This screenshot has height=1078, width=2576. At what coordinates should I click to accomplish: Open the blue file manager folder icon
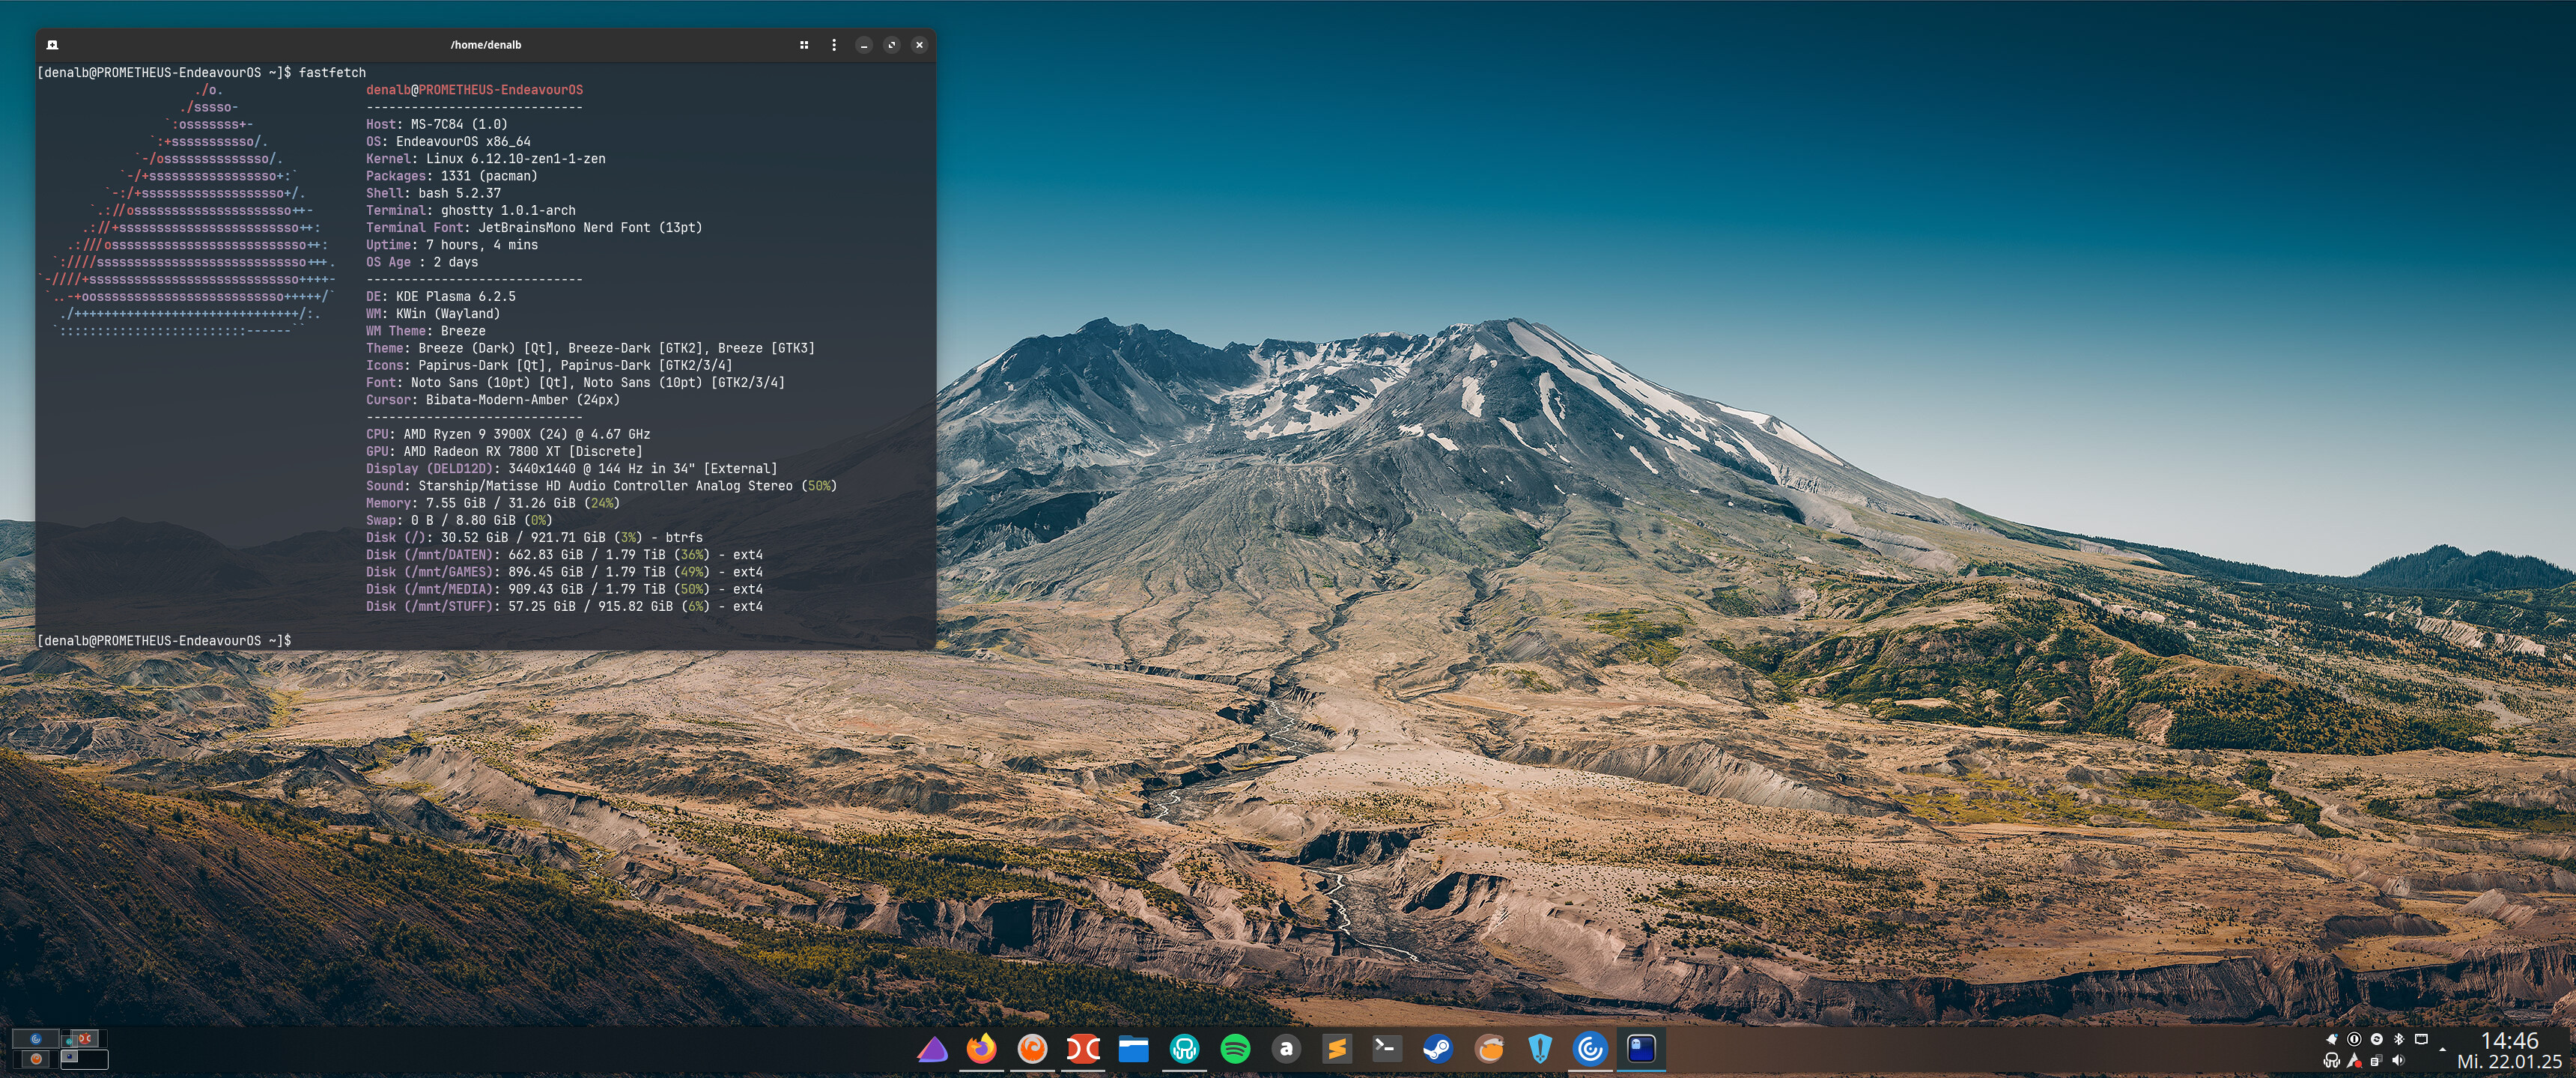pos(1133,1048)
